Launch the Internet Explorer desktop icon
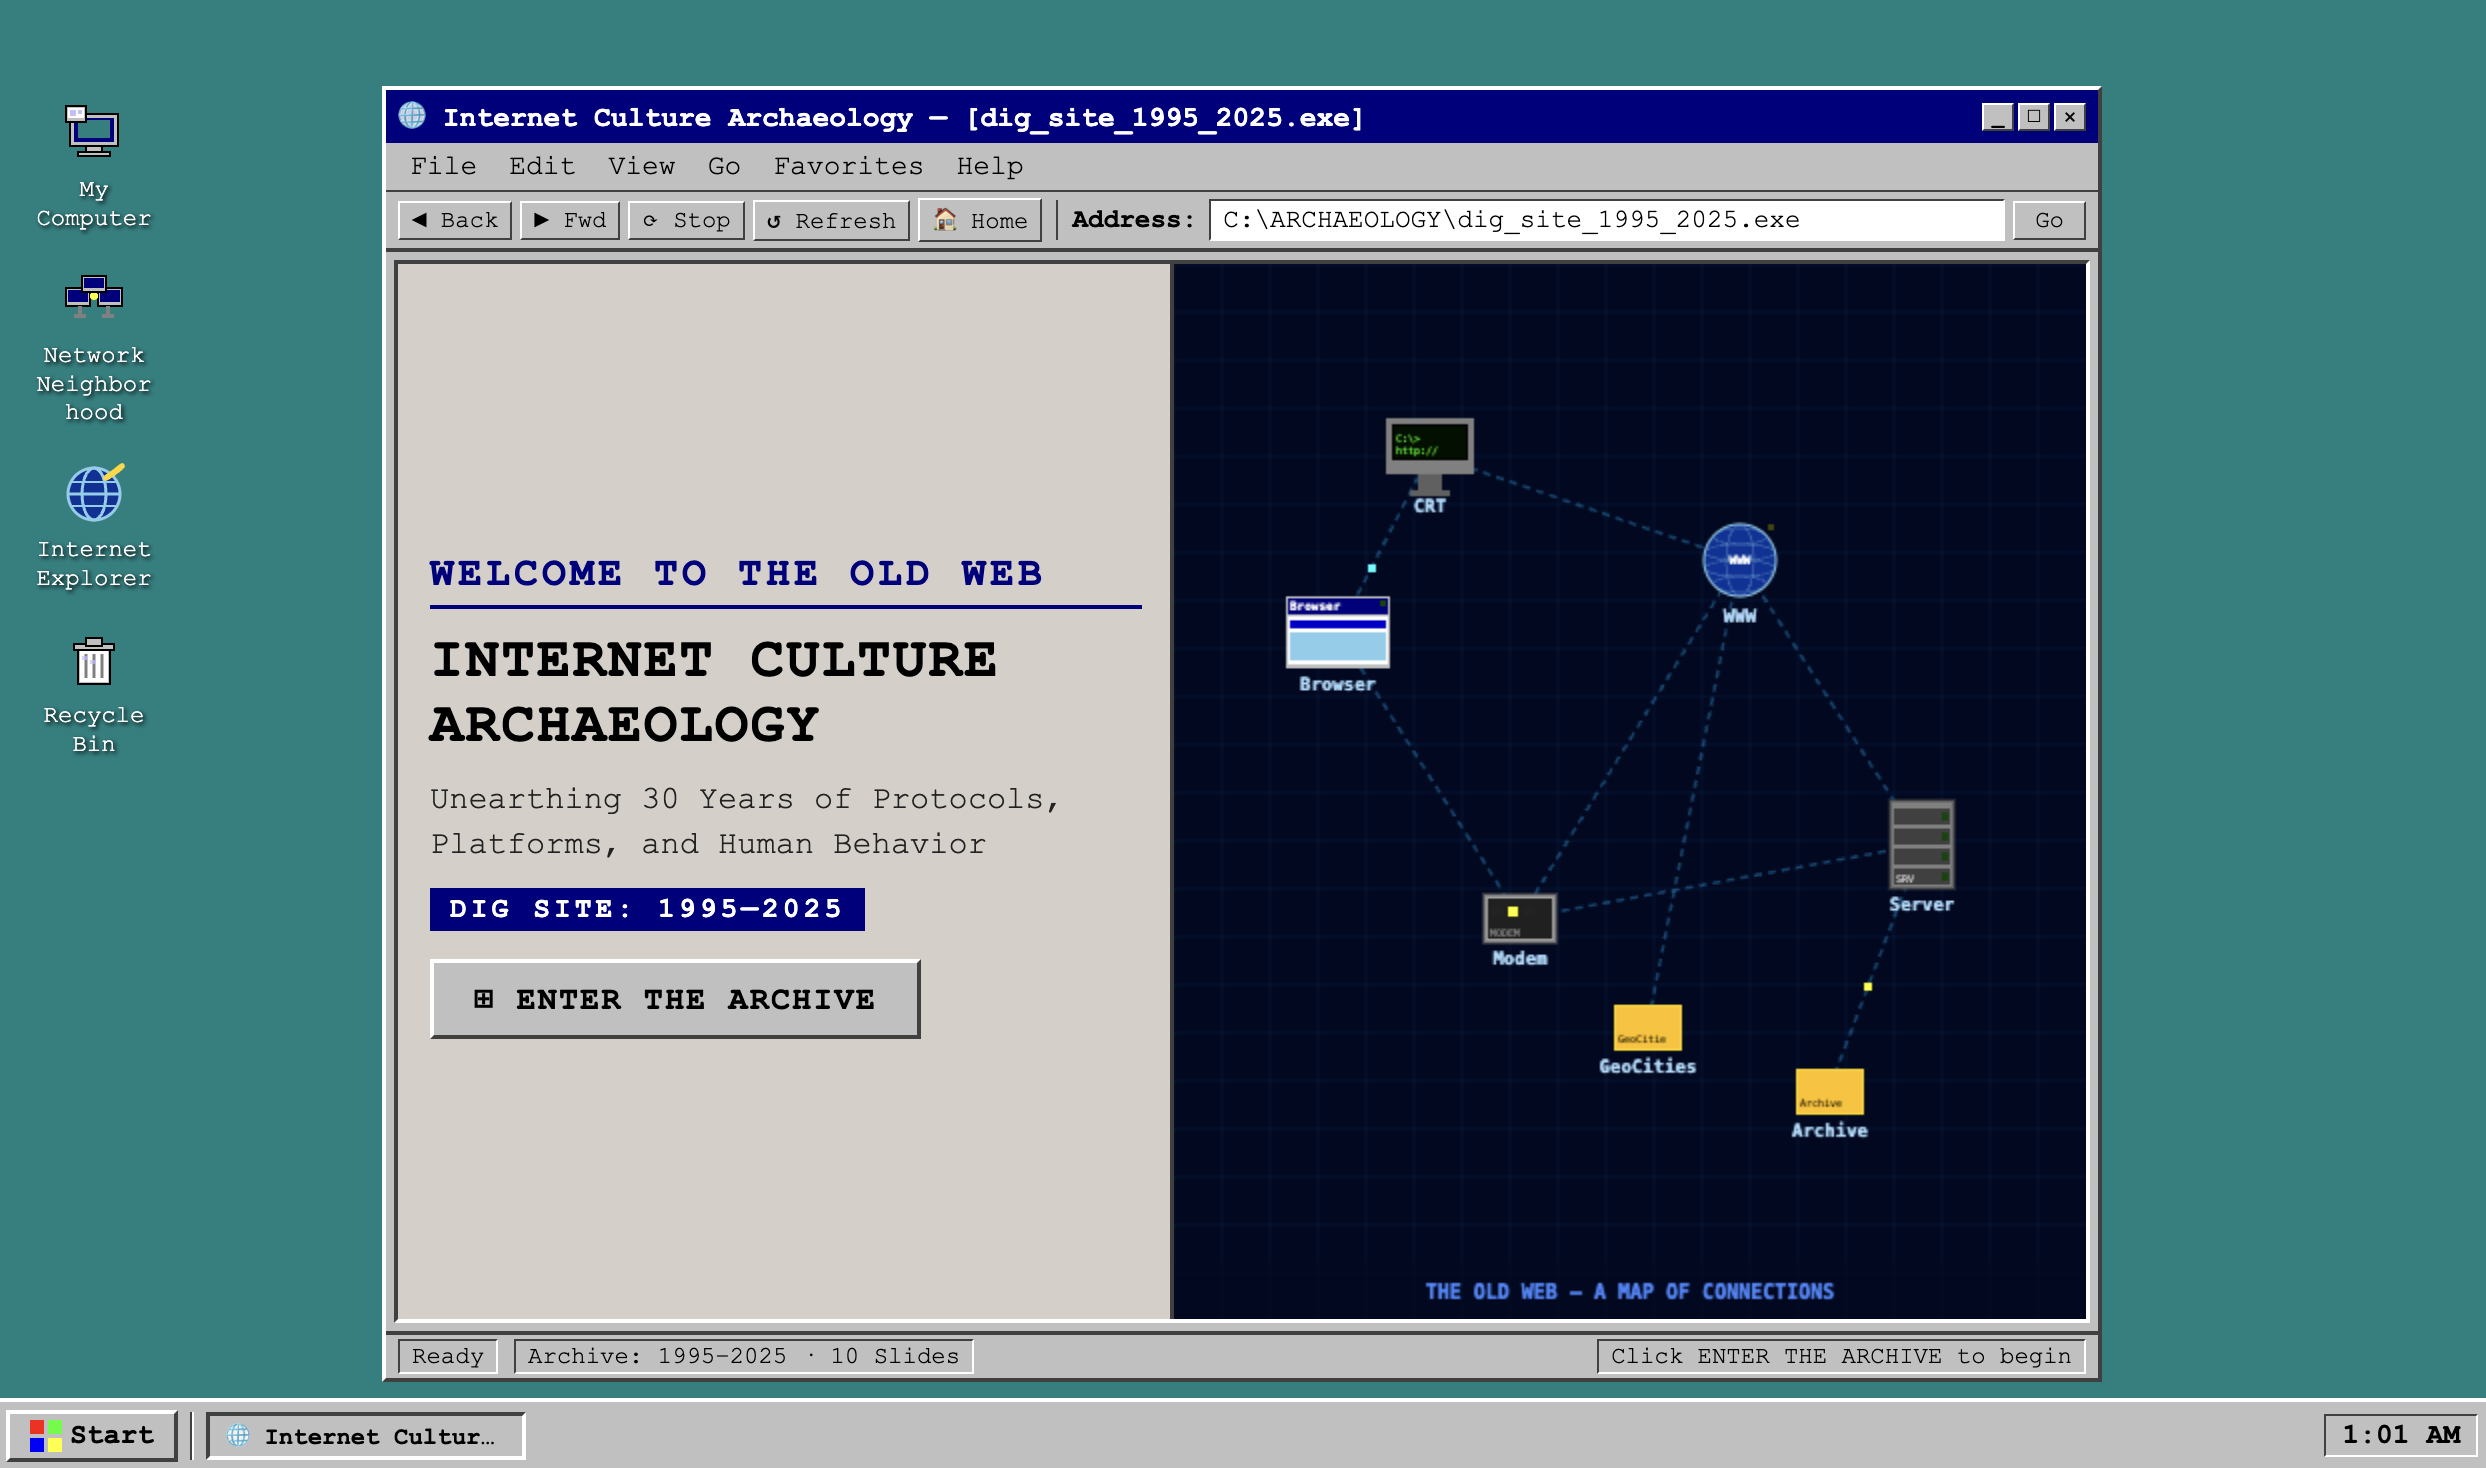The image size is (2486, 1468). (93, 526)
